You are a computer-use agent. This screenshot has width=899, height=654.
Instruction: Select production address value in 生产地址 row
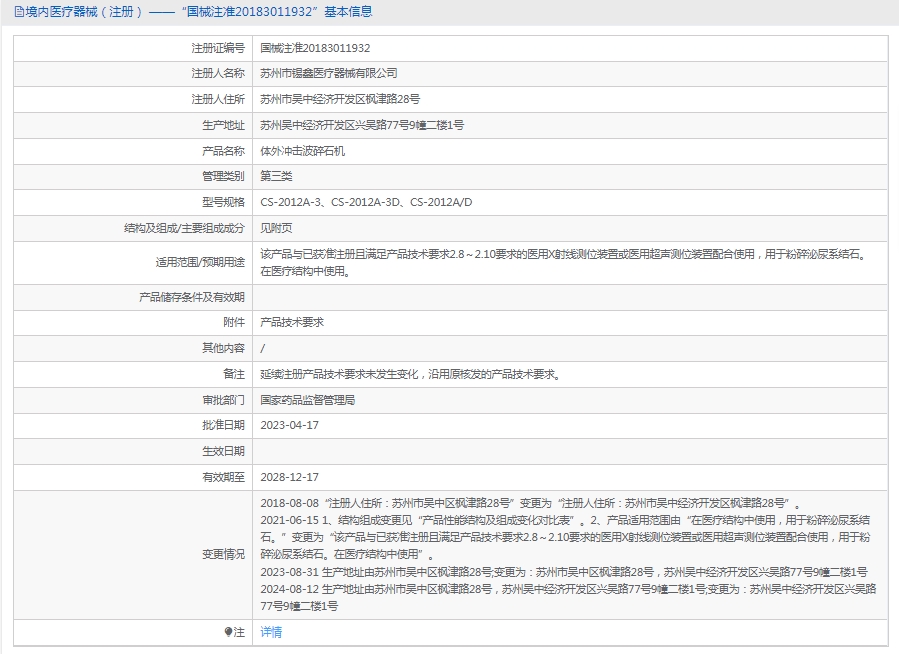(362, 125)
